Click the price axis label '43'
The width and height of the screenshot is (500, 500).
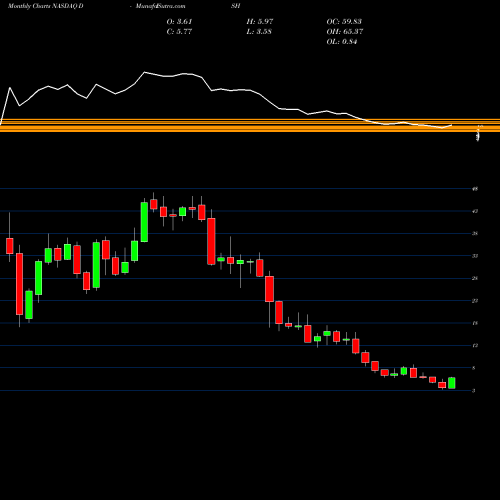click(475, 211)
